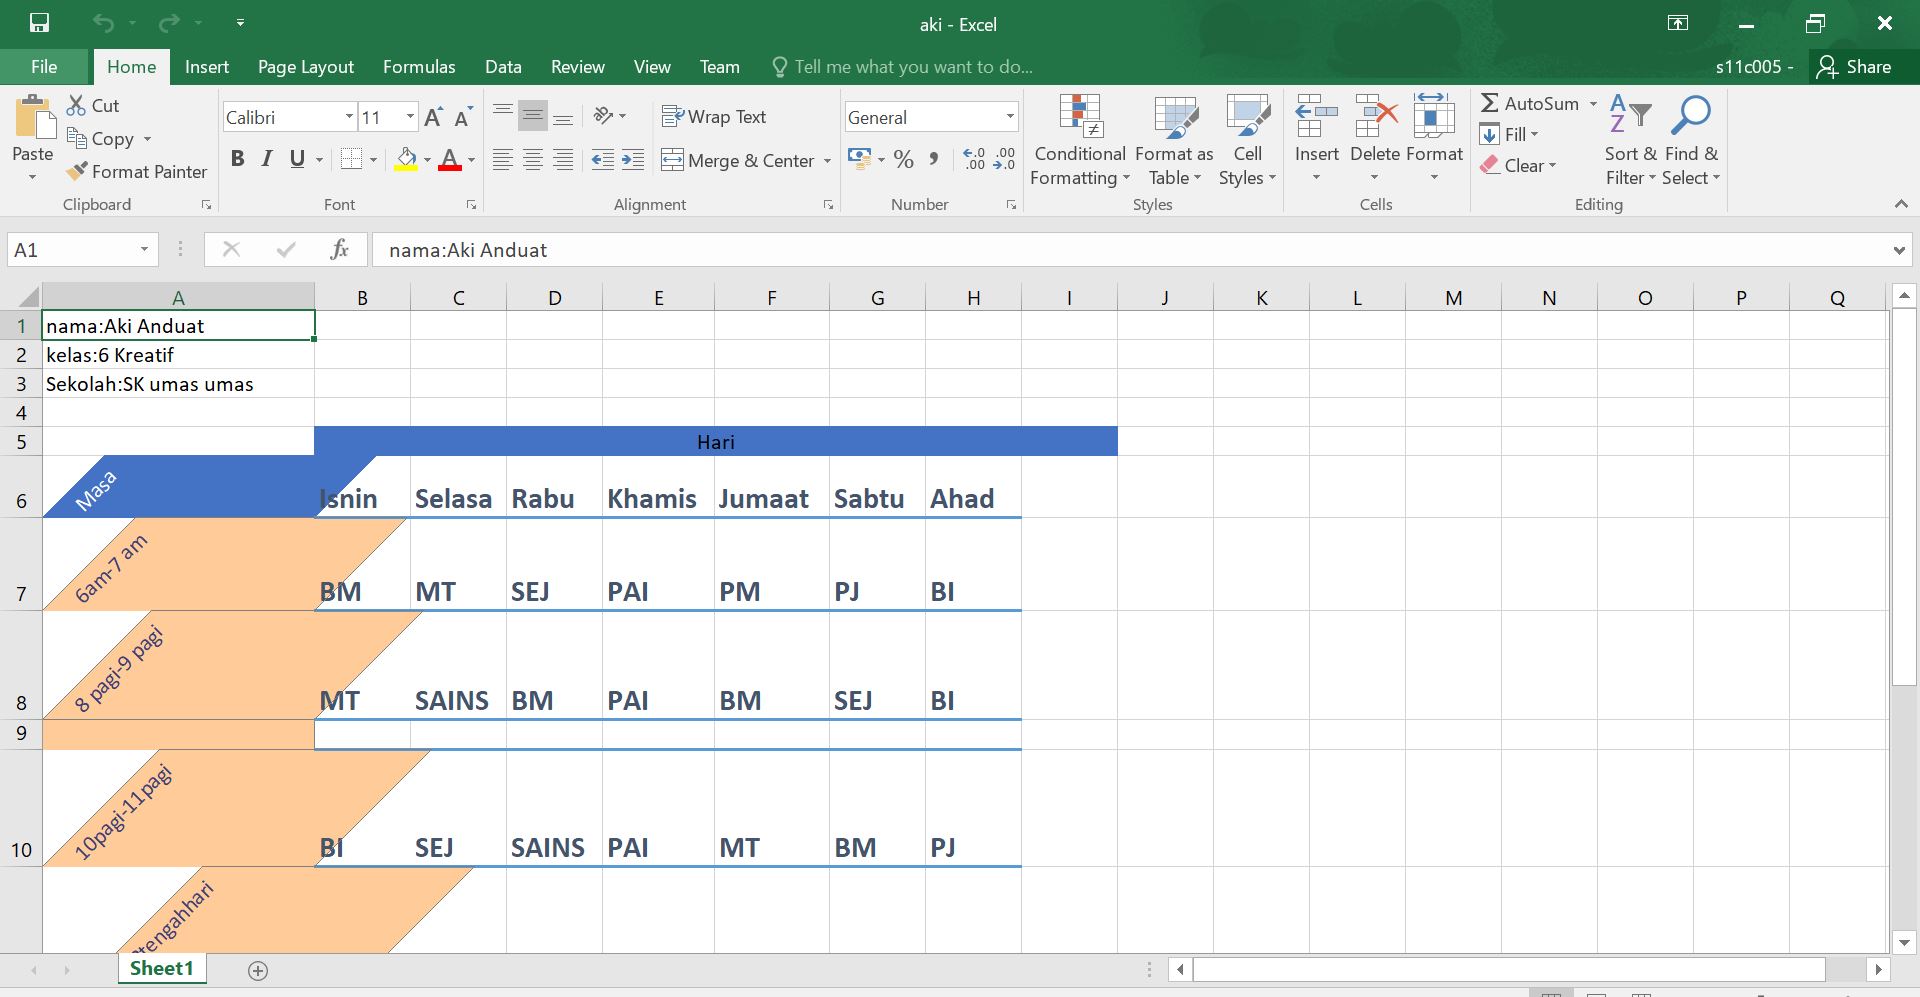The height and width of the screenshot is (997, 1920).
Task: Click the AutoSum sigma icon
Action: coord(1489,103)
